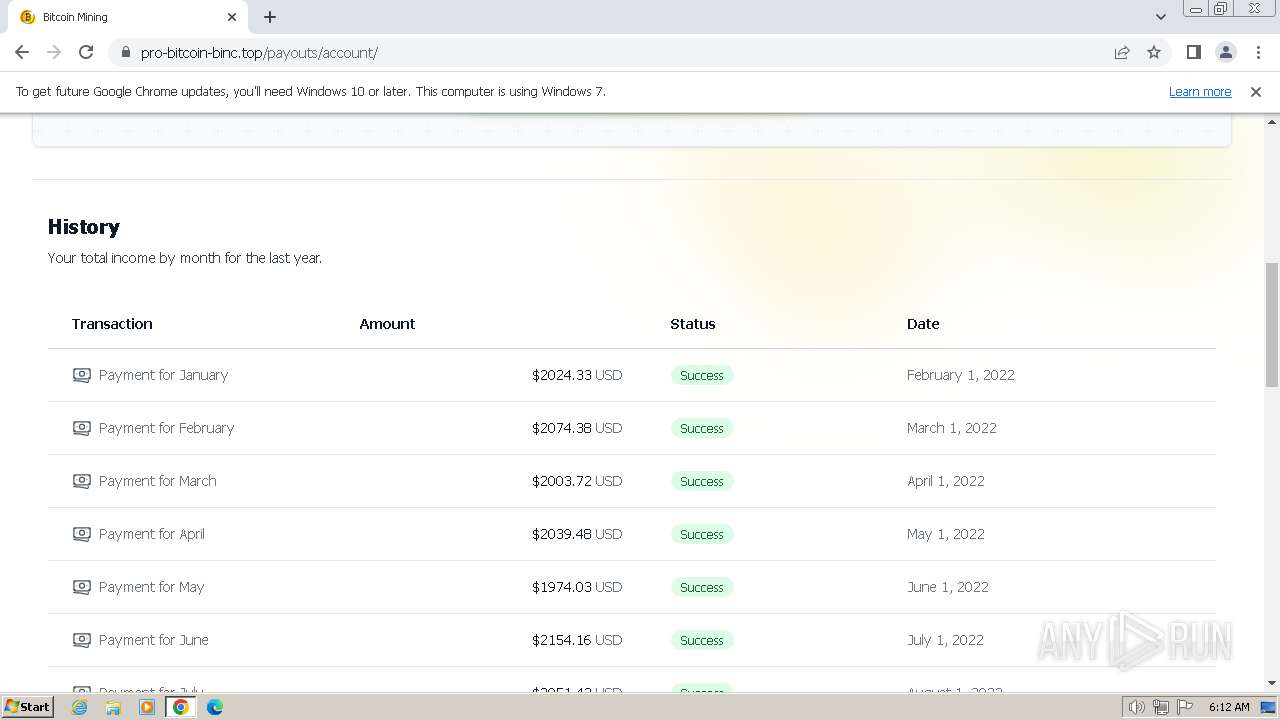Click the scrollbar down arrow
The width and height of the screenshot is (1280, 720).
tap(1272, 683)
